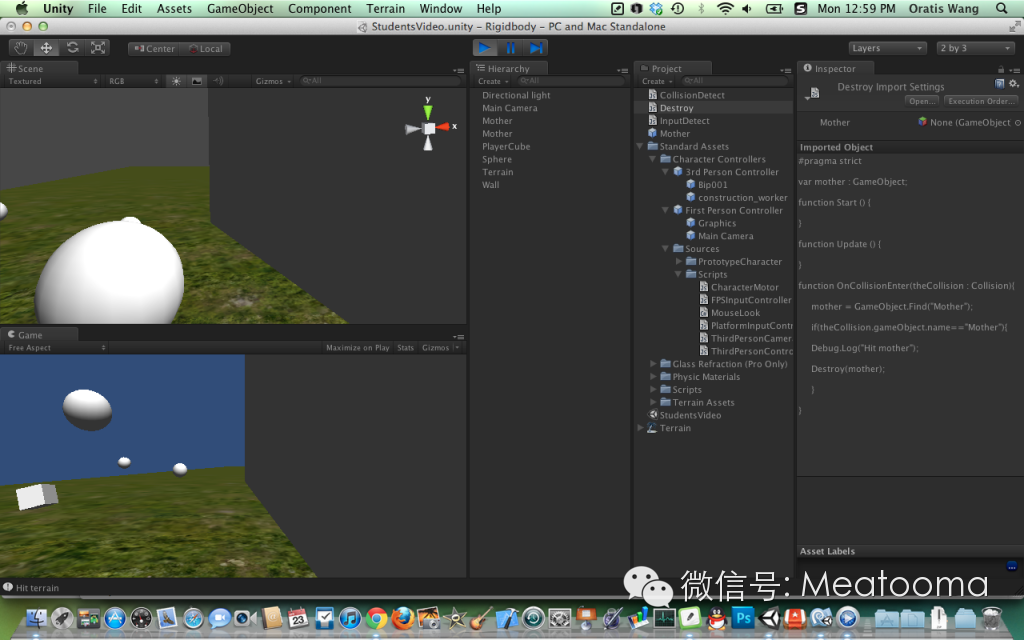Click the Step frame button

(x=536, y=48)
